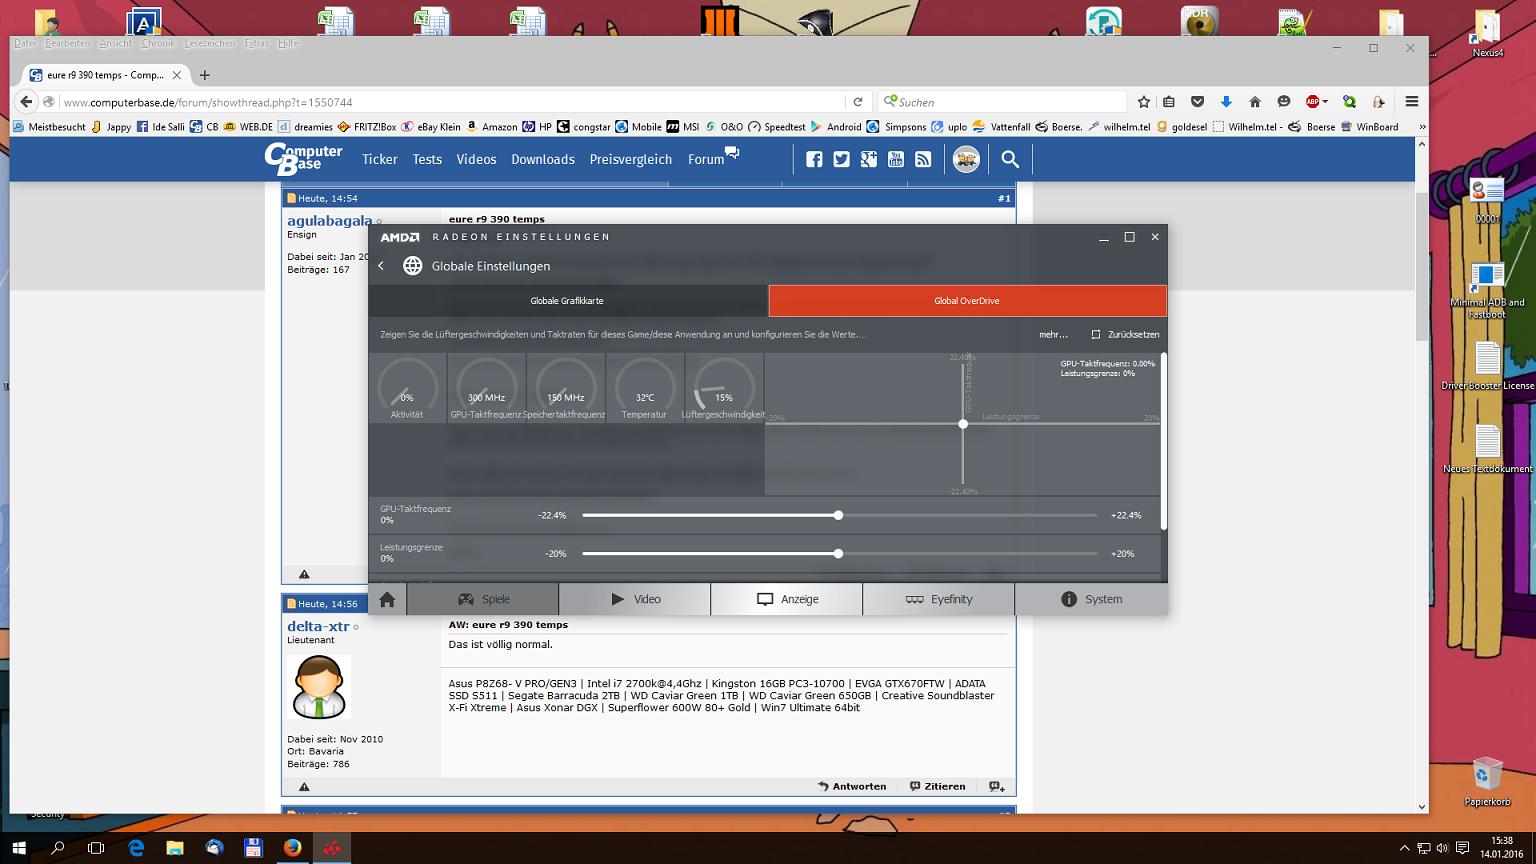
Task: Open Papierkorb on the desktop
Action: click(1487, 781)
